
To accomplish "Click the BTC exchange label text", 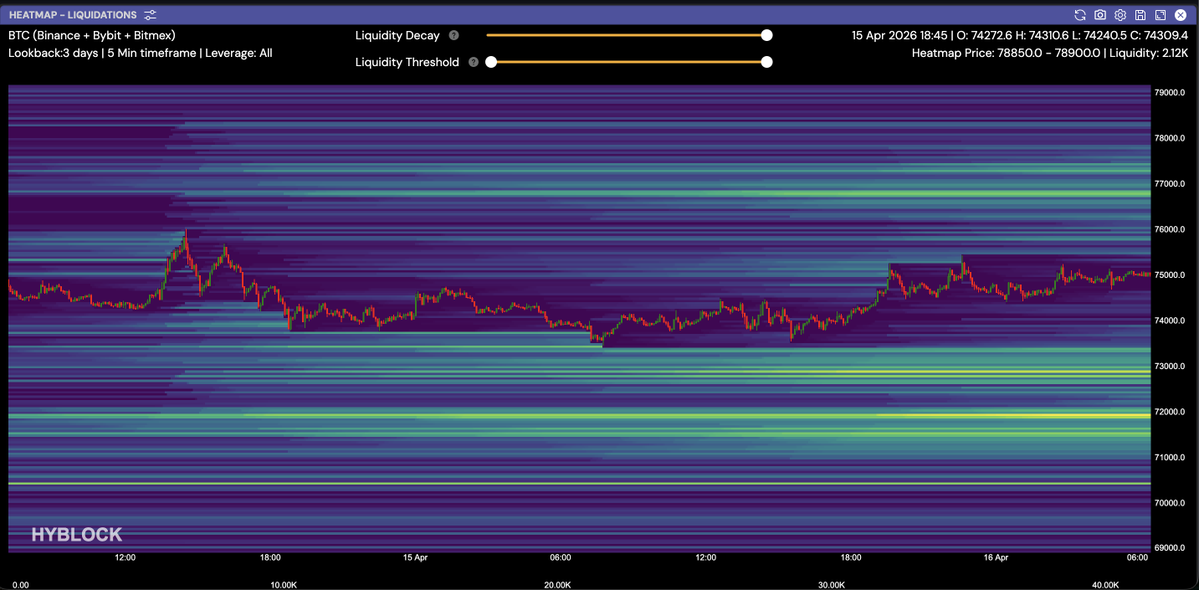I will (x=92, y=35).
